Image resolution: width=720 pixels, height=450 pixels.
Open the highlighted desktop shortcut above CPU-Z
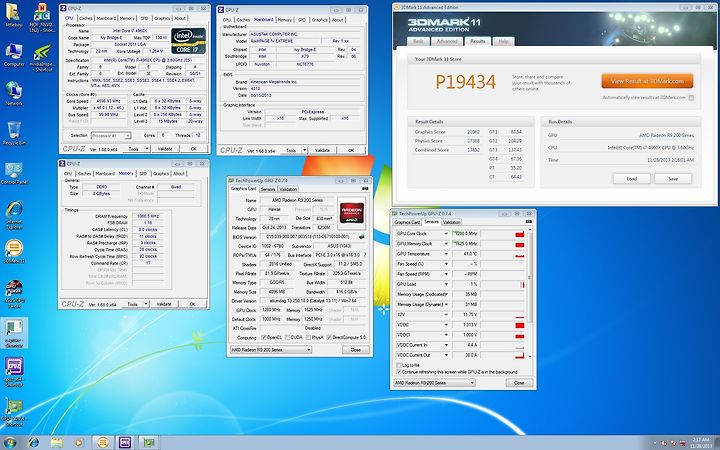[x=14, y=333]
